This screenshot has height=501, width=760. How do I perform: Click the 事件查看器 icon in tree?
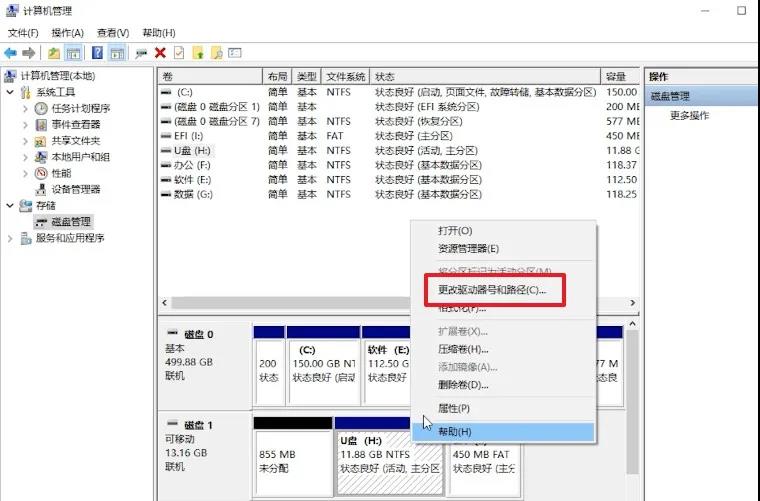41,125
